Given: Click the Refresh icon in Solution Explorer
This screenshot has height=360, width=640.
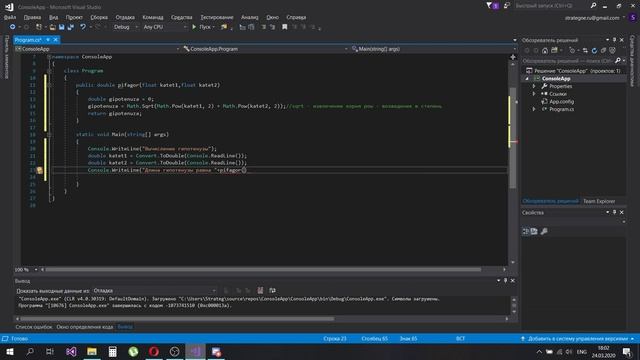Looking at the screenshot, I should [x=594, y=51].
